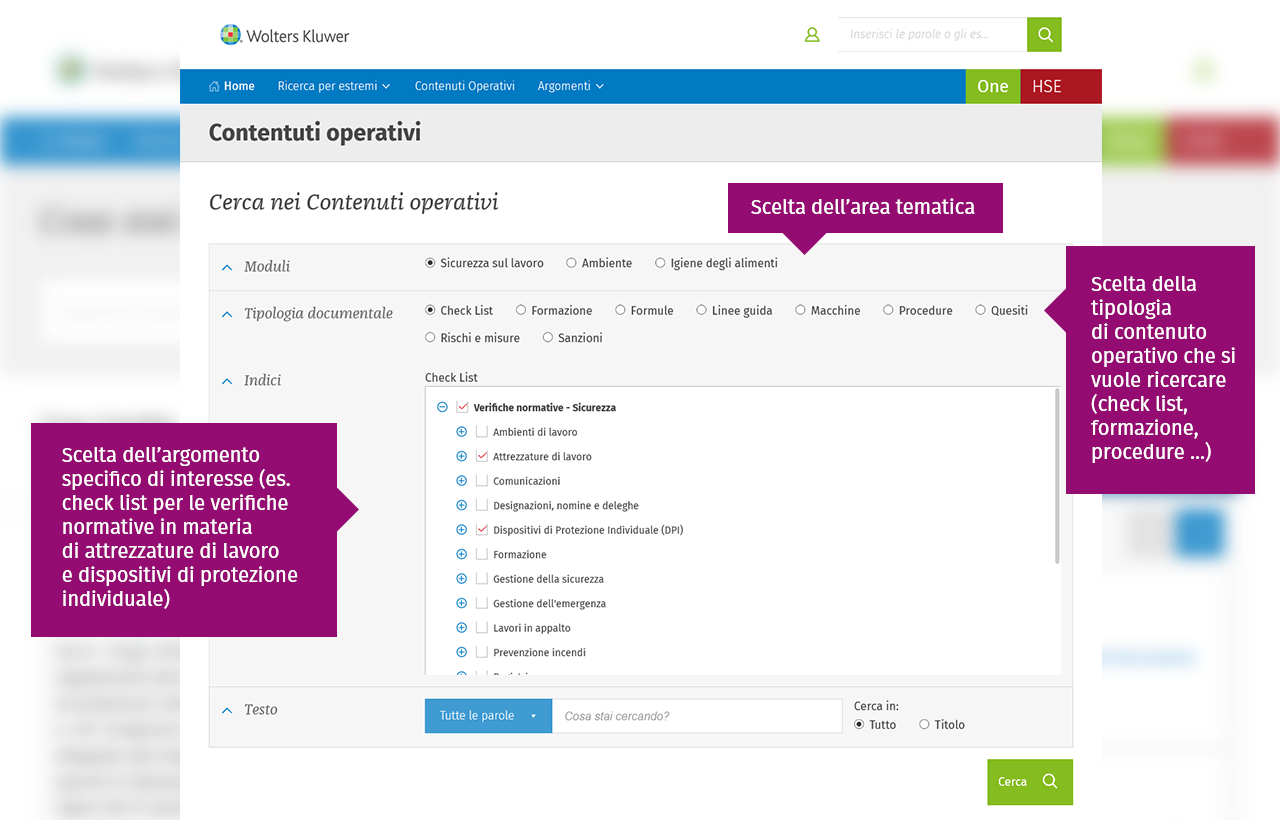Expand Dispositivi di Protezione Individuale node
1280x820 pixels.
(x=462, y=530)
